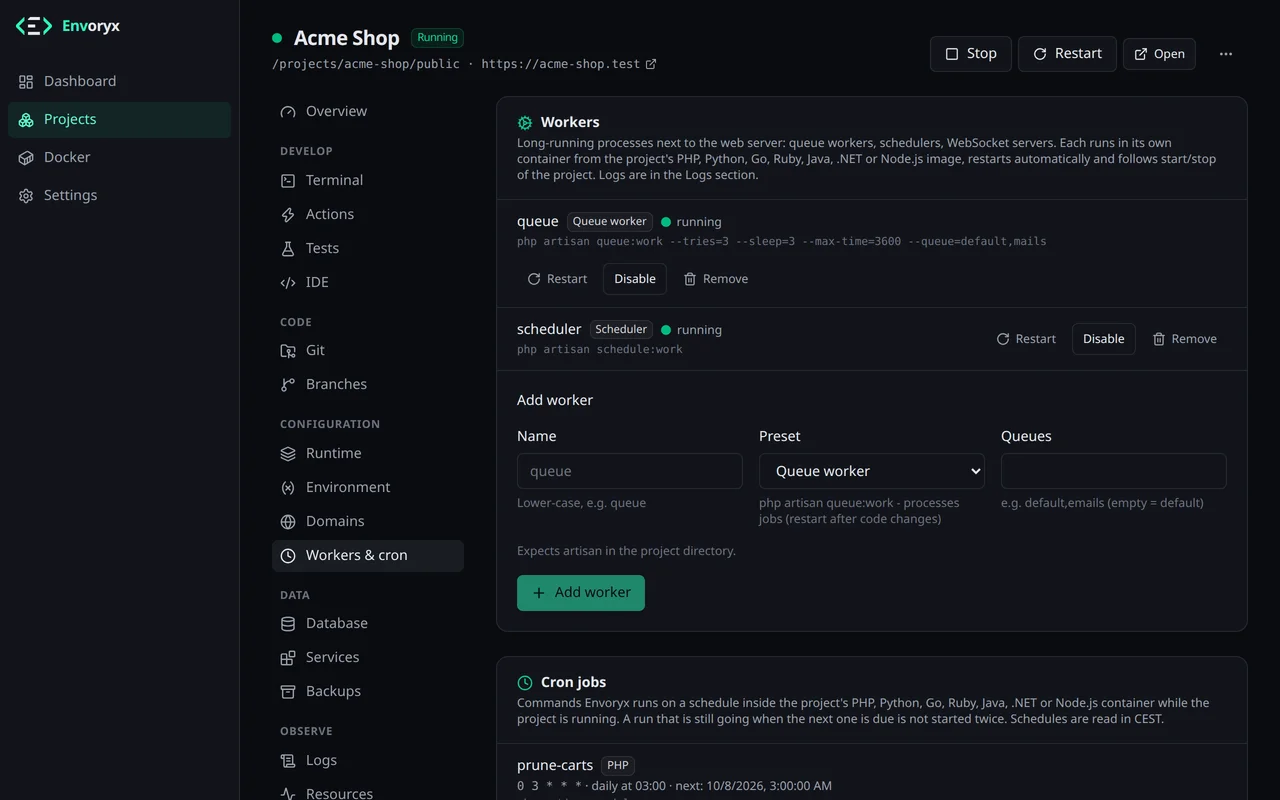
Task: Open the Database section
Action: click(x=368, y=623)
